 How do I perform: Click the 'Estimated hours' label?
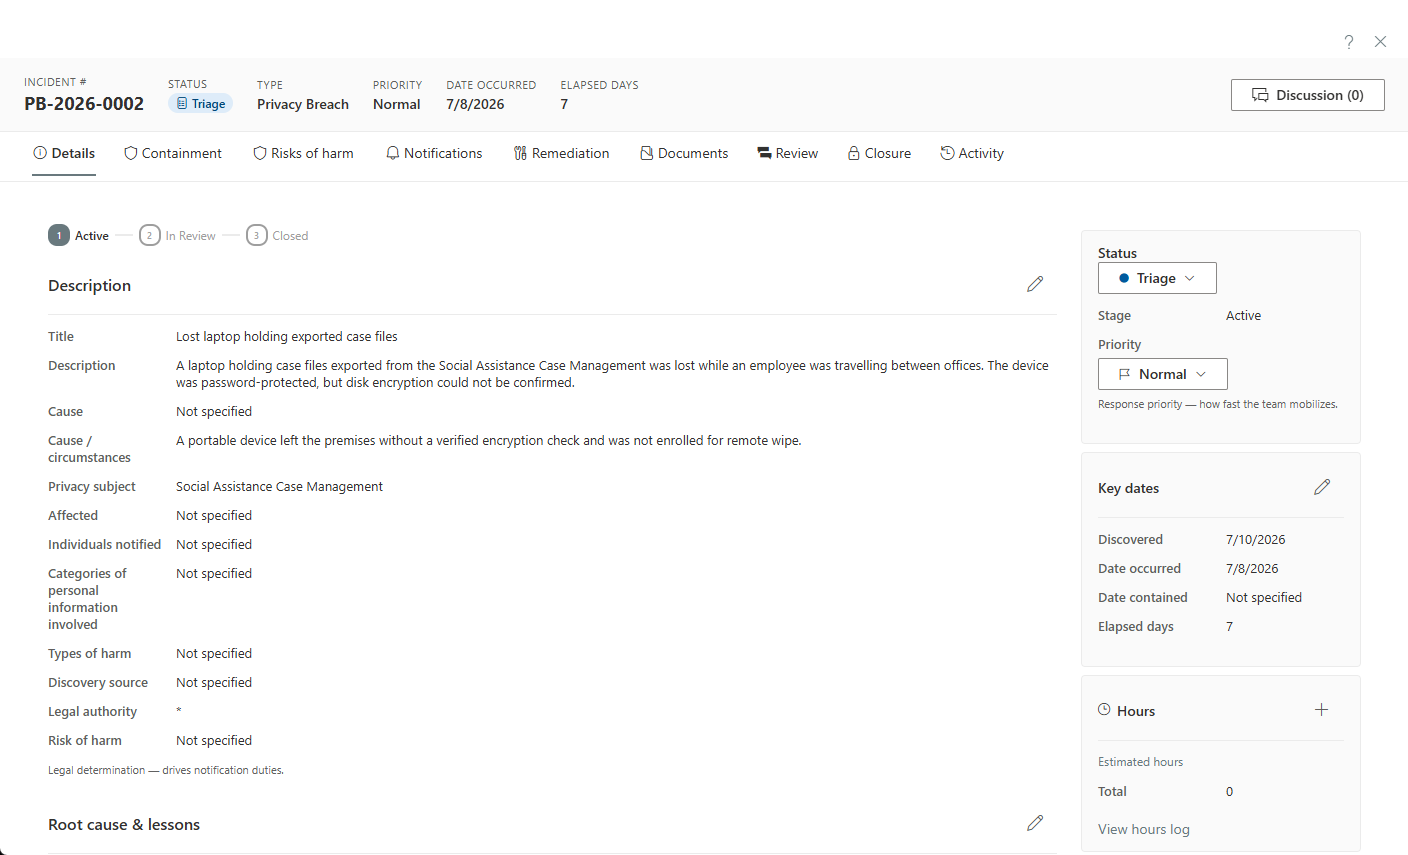[1140, 762]
